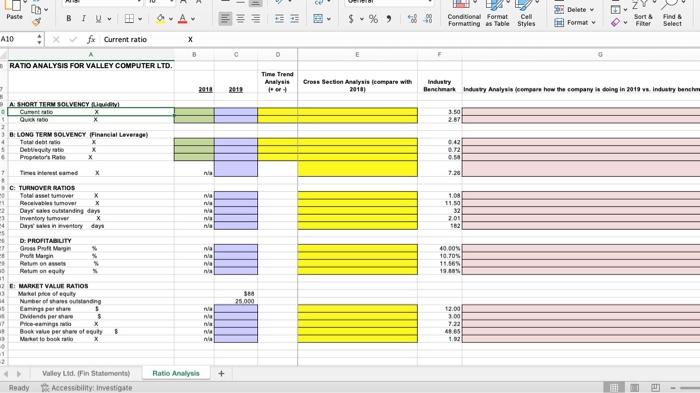700x393 pixels.
Task: Click the Copy icon
Action: click(36, 8)
